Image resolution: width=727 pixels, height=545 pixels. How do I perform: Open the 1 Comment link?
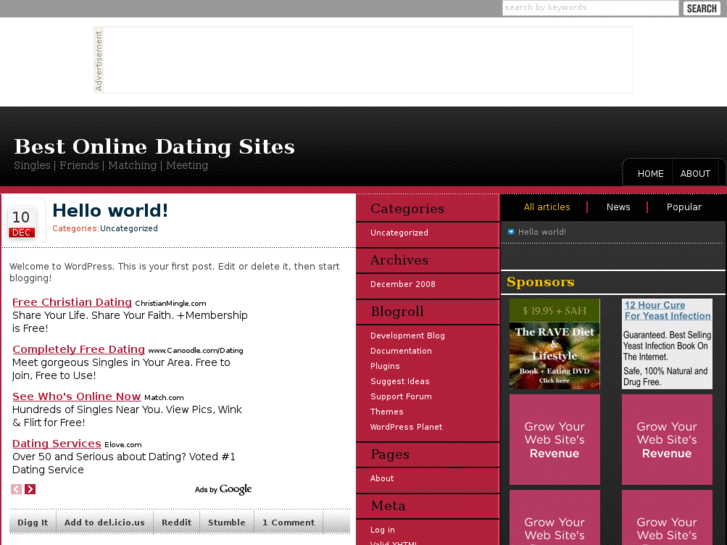coord(288,522)
